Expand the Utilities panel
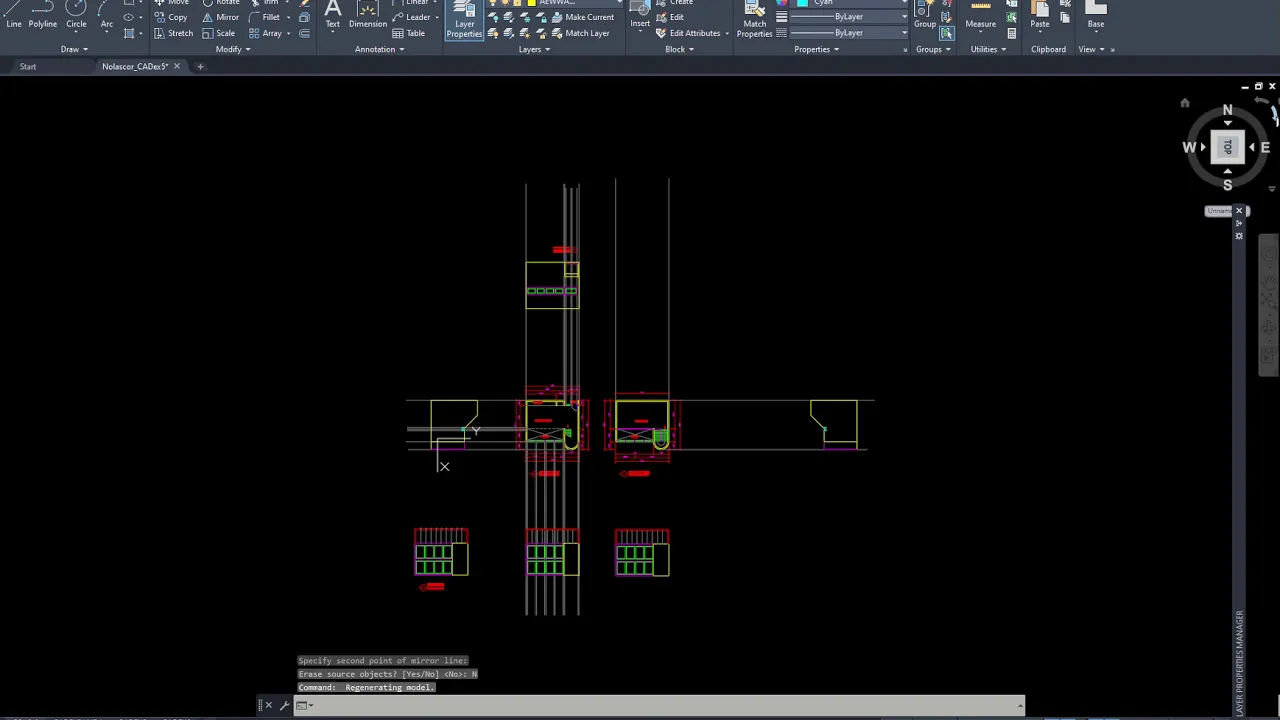The image size is (1280, 720). [988, 49]
